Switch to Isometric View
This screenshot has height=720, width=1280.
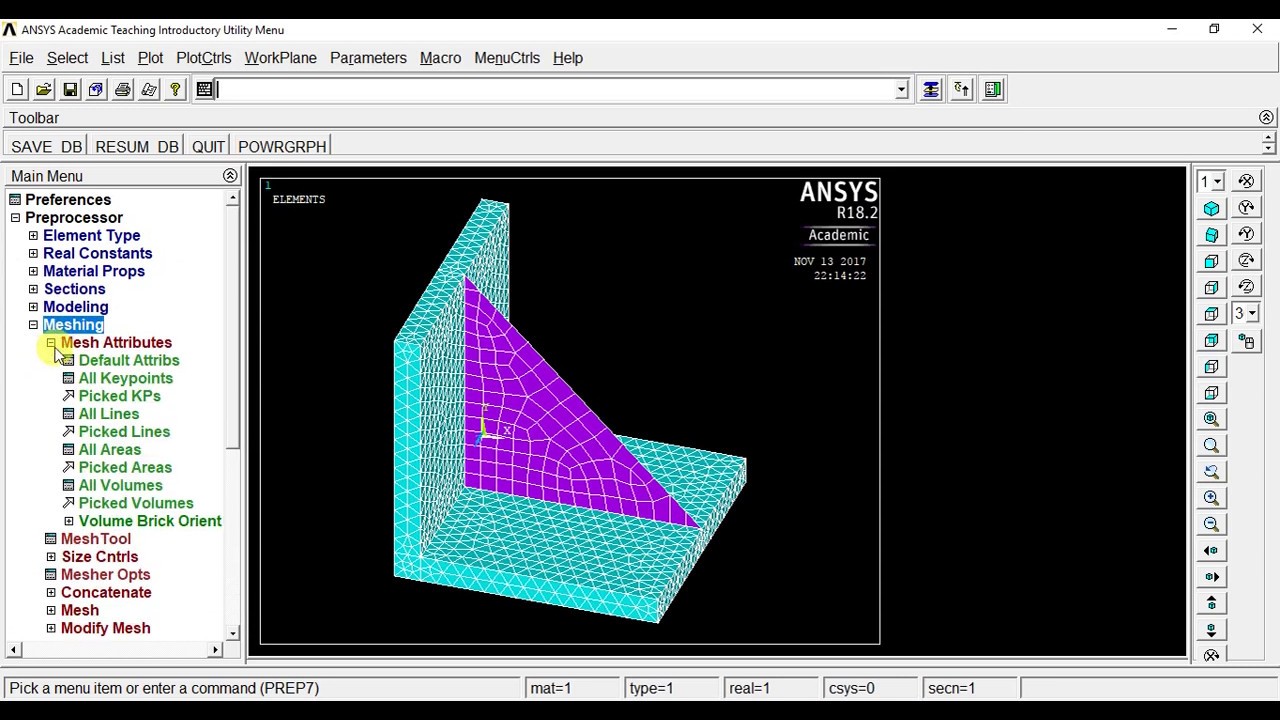1212,209
